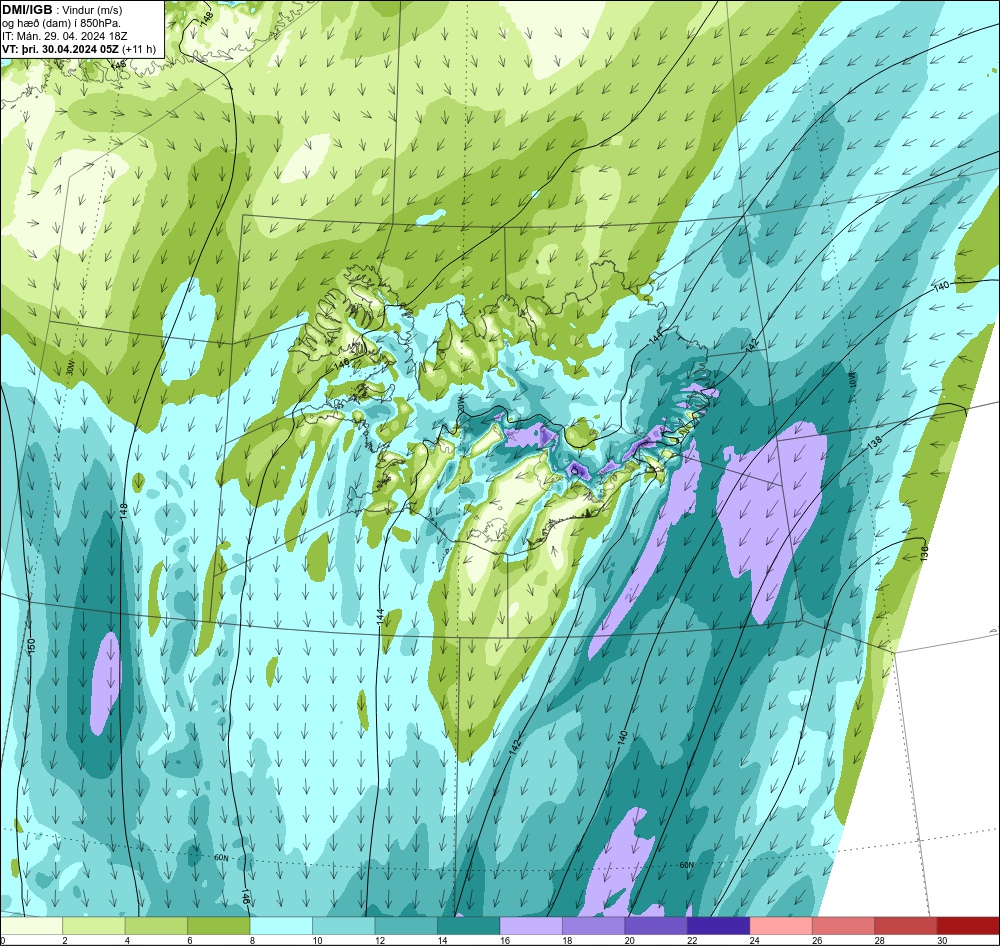Click the red swatch between 28 and 30
Viewport: 1000px width, 946px height.
906,925
